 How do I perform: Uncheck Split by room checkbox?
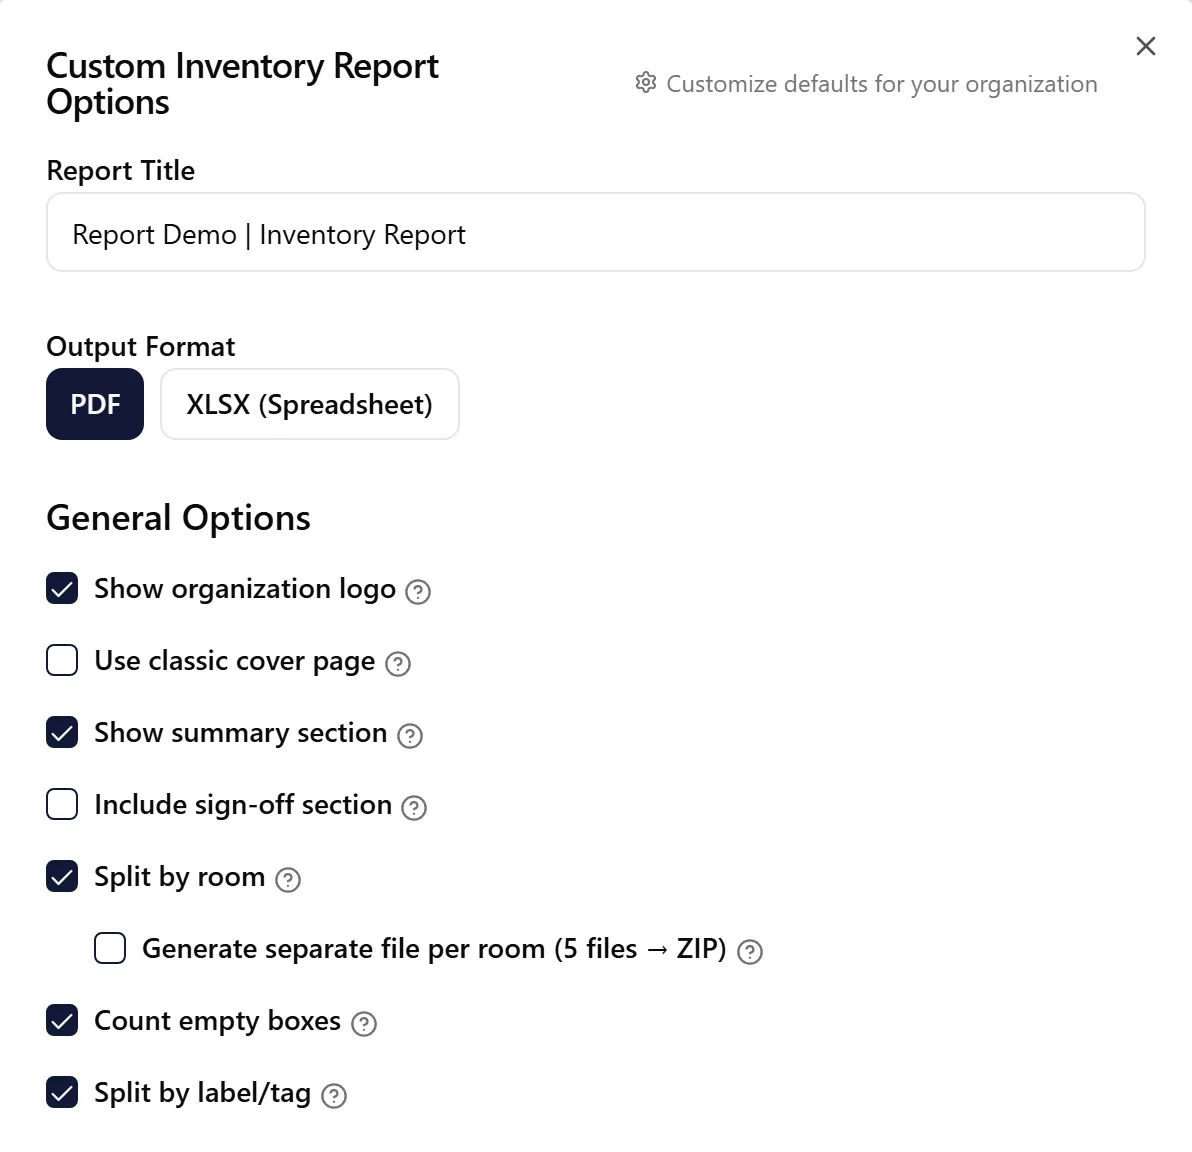click(x=62, y=877)
